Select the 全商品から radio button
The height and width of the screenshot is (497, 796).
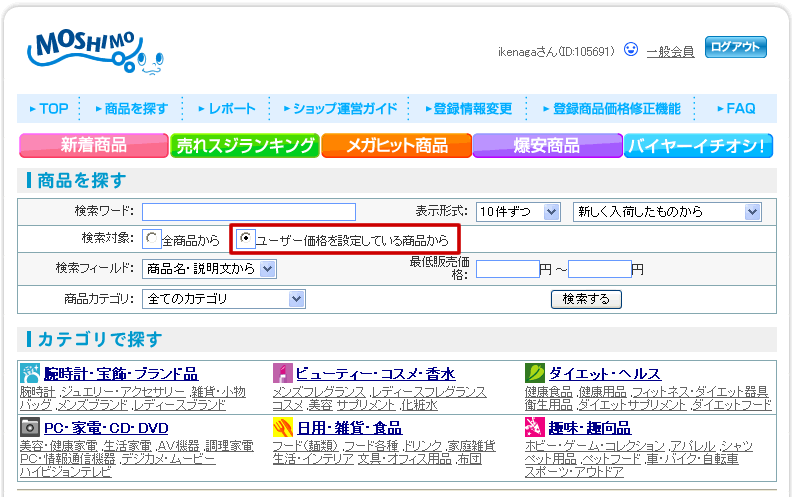[151, 239]
